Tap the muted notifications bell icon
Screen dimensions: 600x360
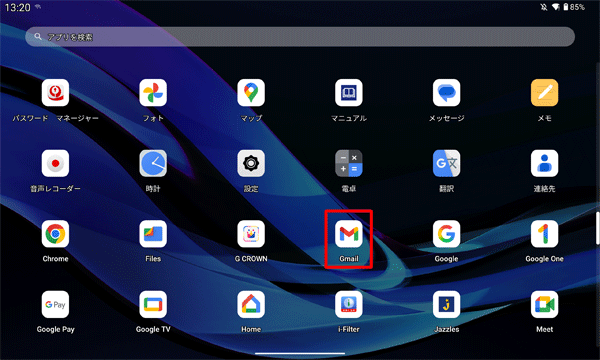544,7
